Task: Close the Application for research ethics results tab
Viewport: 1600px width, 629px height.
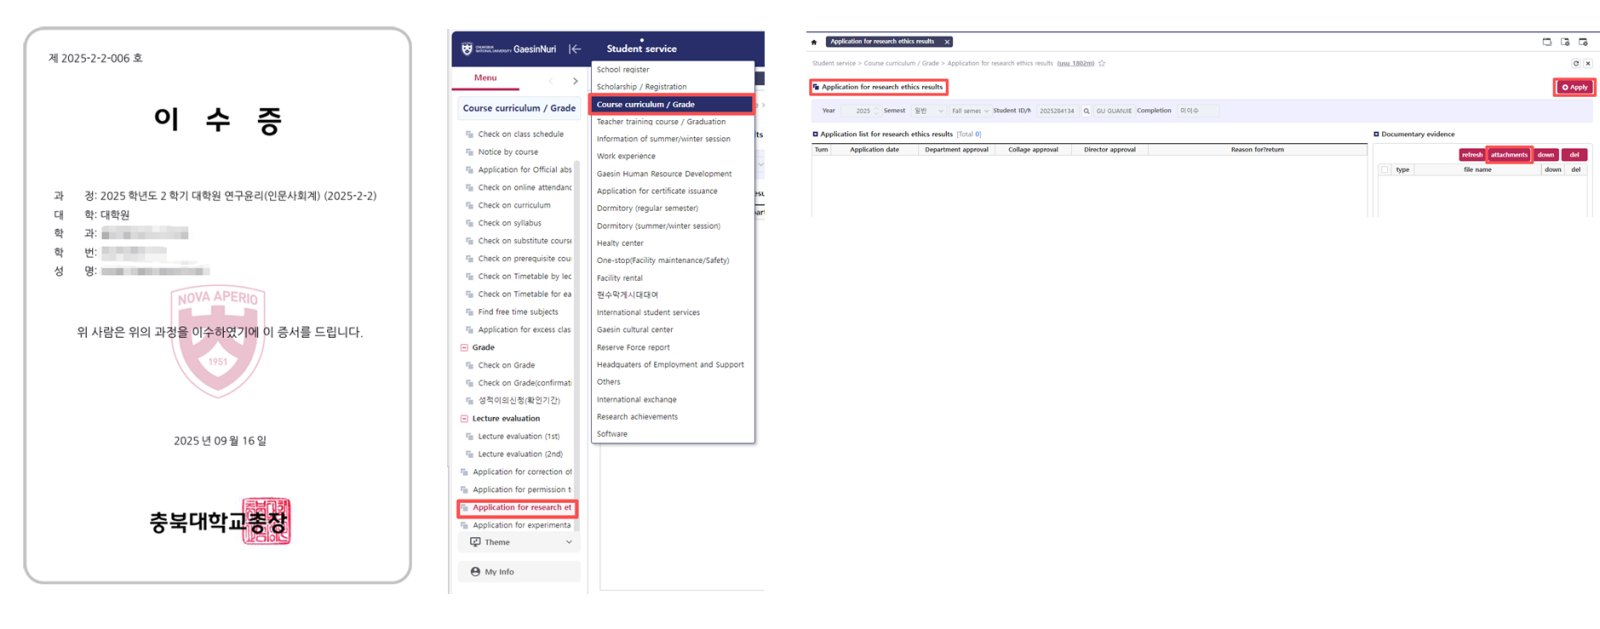Action: [947, 42]
